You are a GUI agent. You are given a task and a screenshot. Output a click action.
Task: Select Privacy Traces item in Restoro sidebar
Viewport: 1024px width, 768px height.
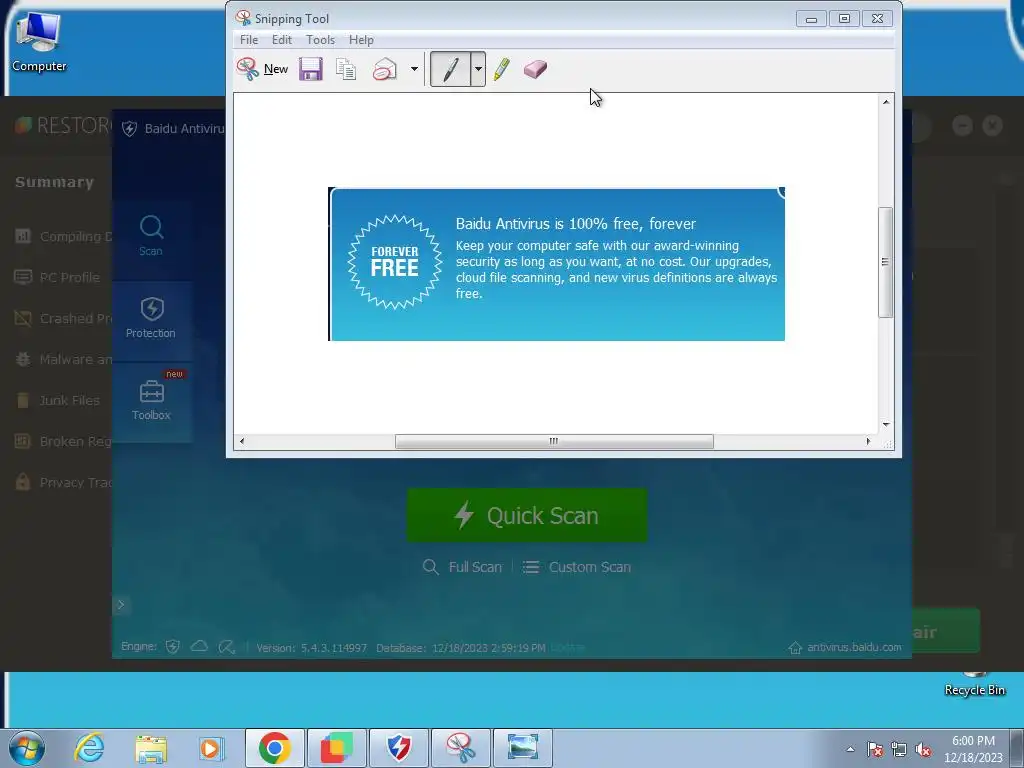[63, 483]
